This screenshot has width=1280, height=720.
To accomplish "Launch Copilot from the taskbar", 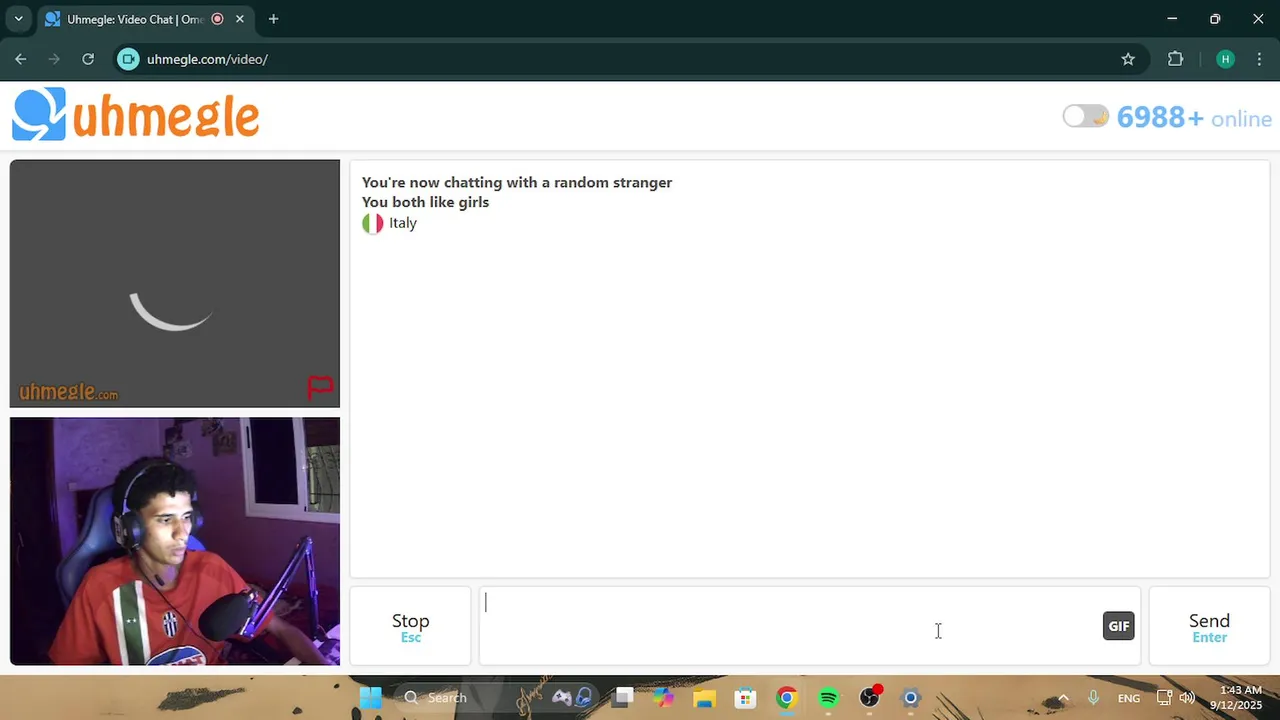I will click(x=664, y=698).
